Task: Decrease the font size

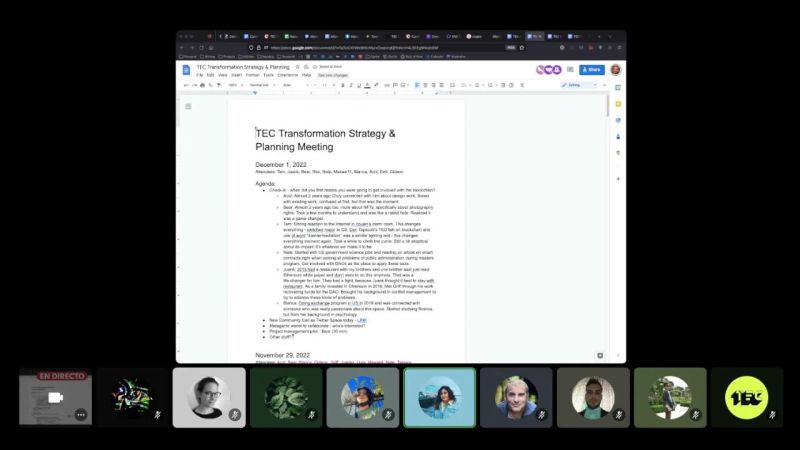Action: click(x=315, y=85)
